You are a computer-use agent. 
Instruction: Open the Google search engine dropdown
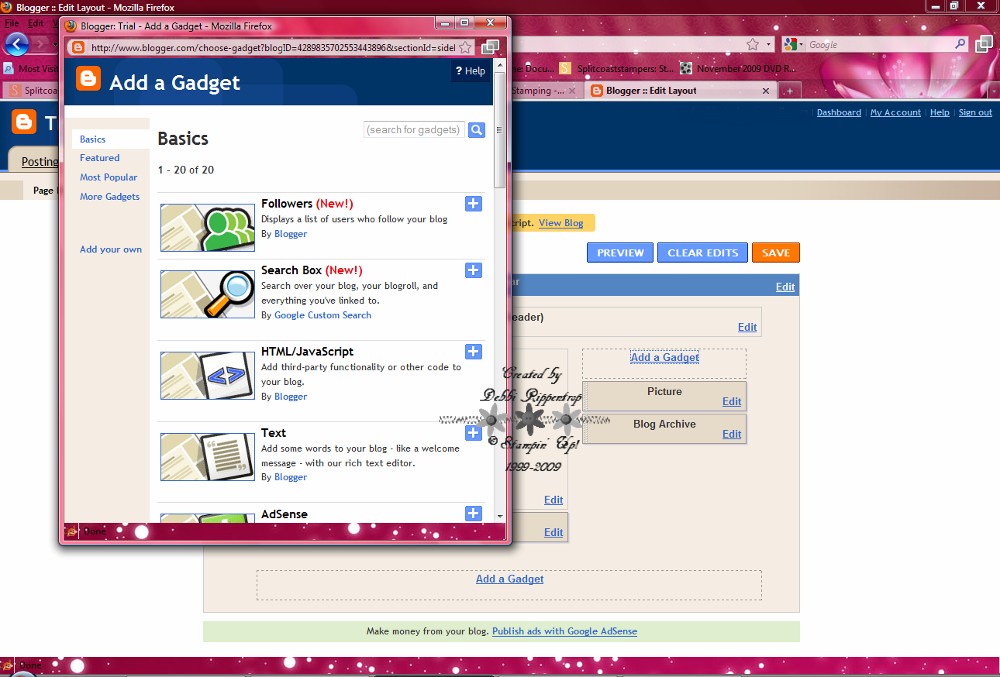794,44
